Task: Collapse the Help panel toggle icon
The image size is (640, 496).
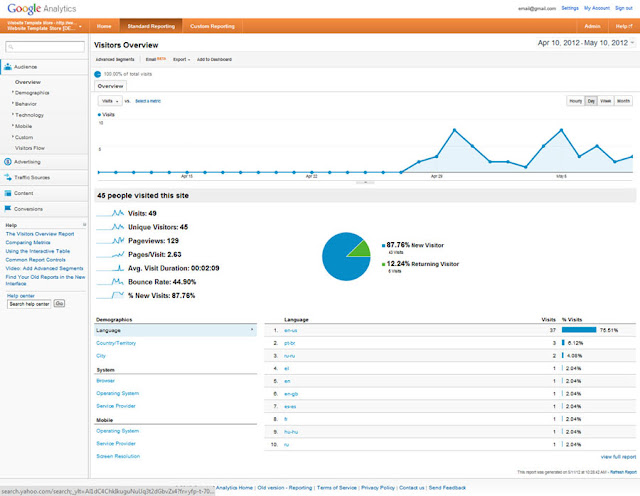Action: tap(84, 225)
